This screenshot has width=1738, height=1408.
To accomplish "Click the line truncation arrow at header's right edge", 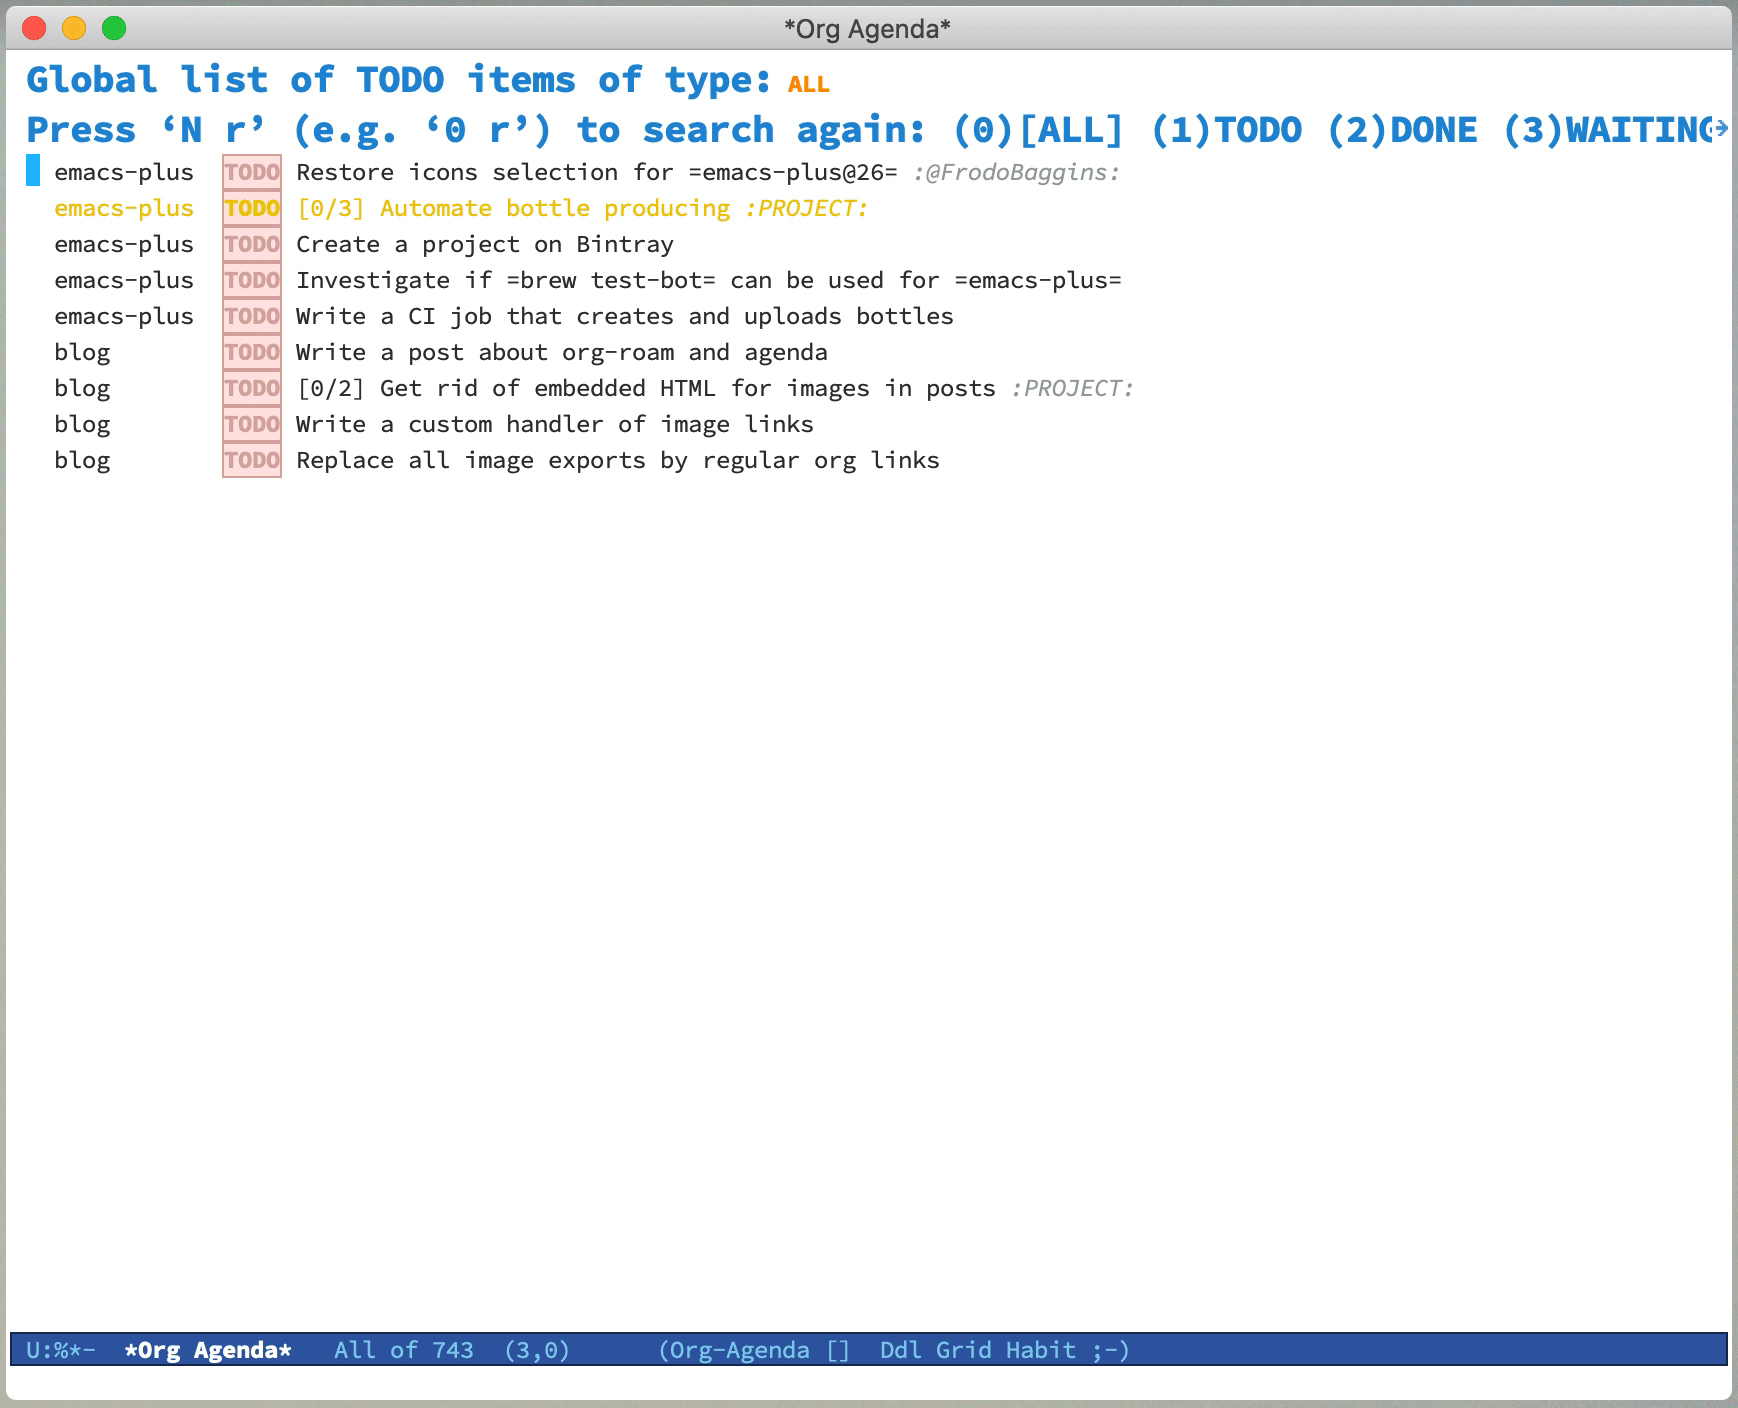I will pos(1719,130).
